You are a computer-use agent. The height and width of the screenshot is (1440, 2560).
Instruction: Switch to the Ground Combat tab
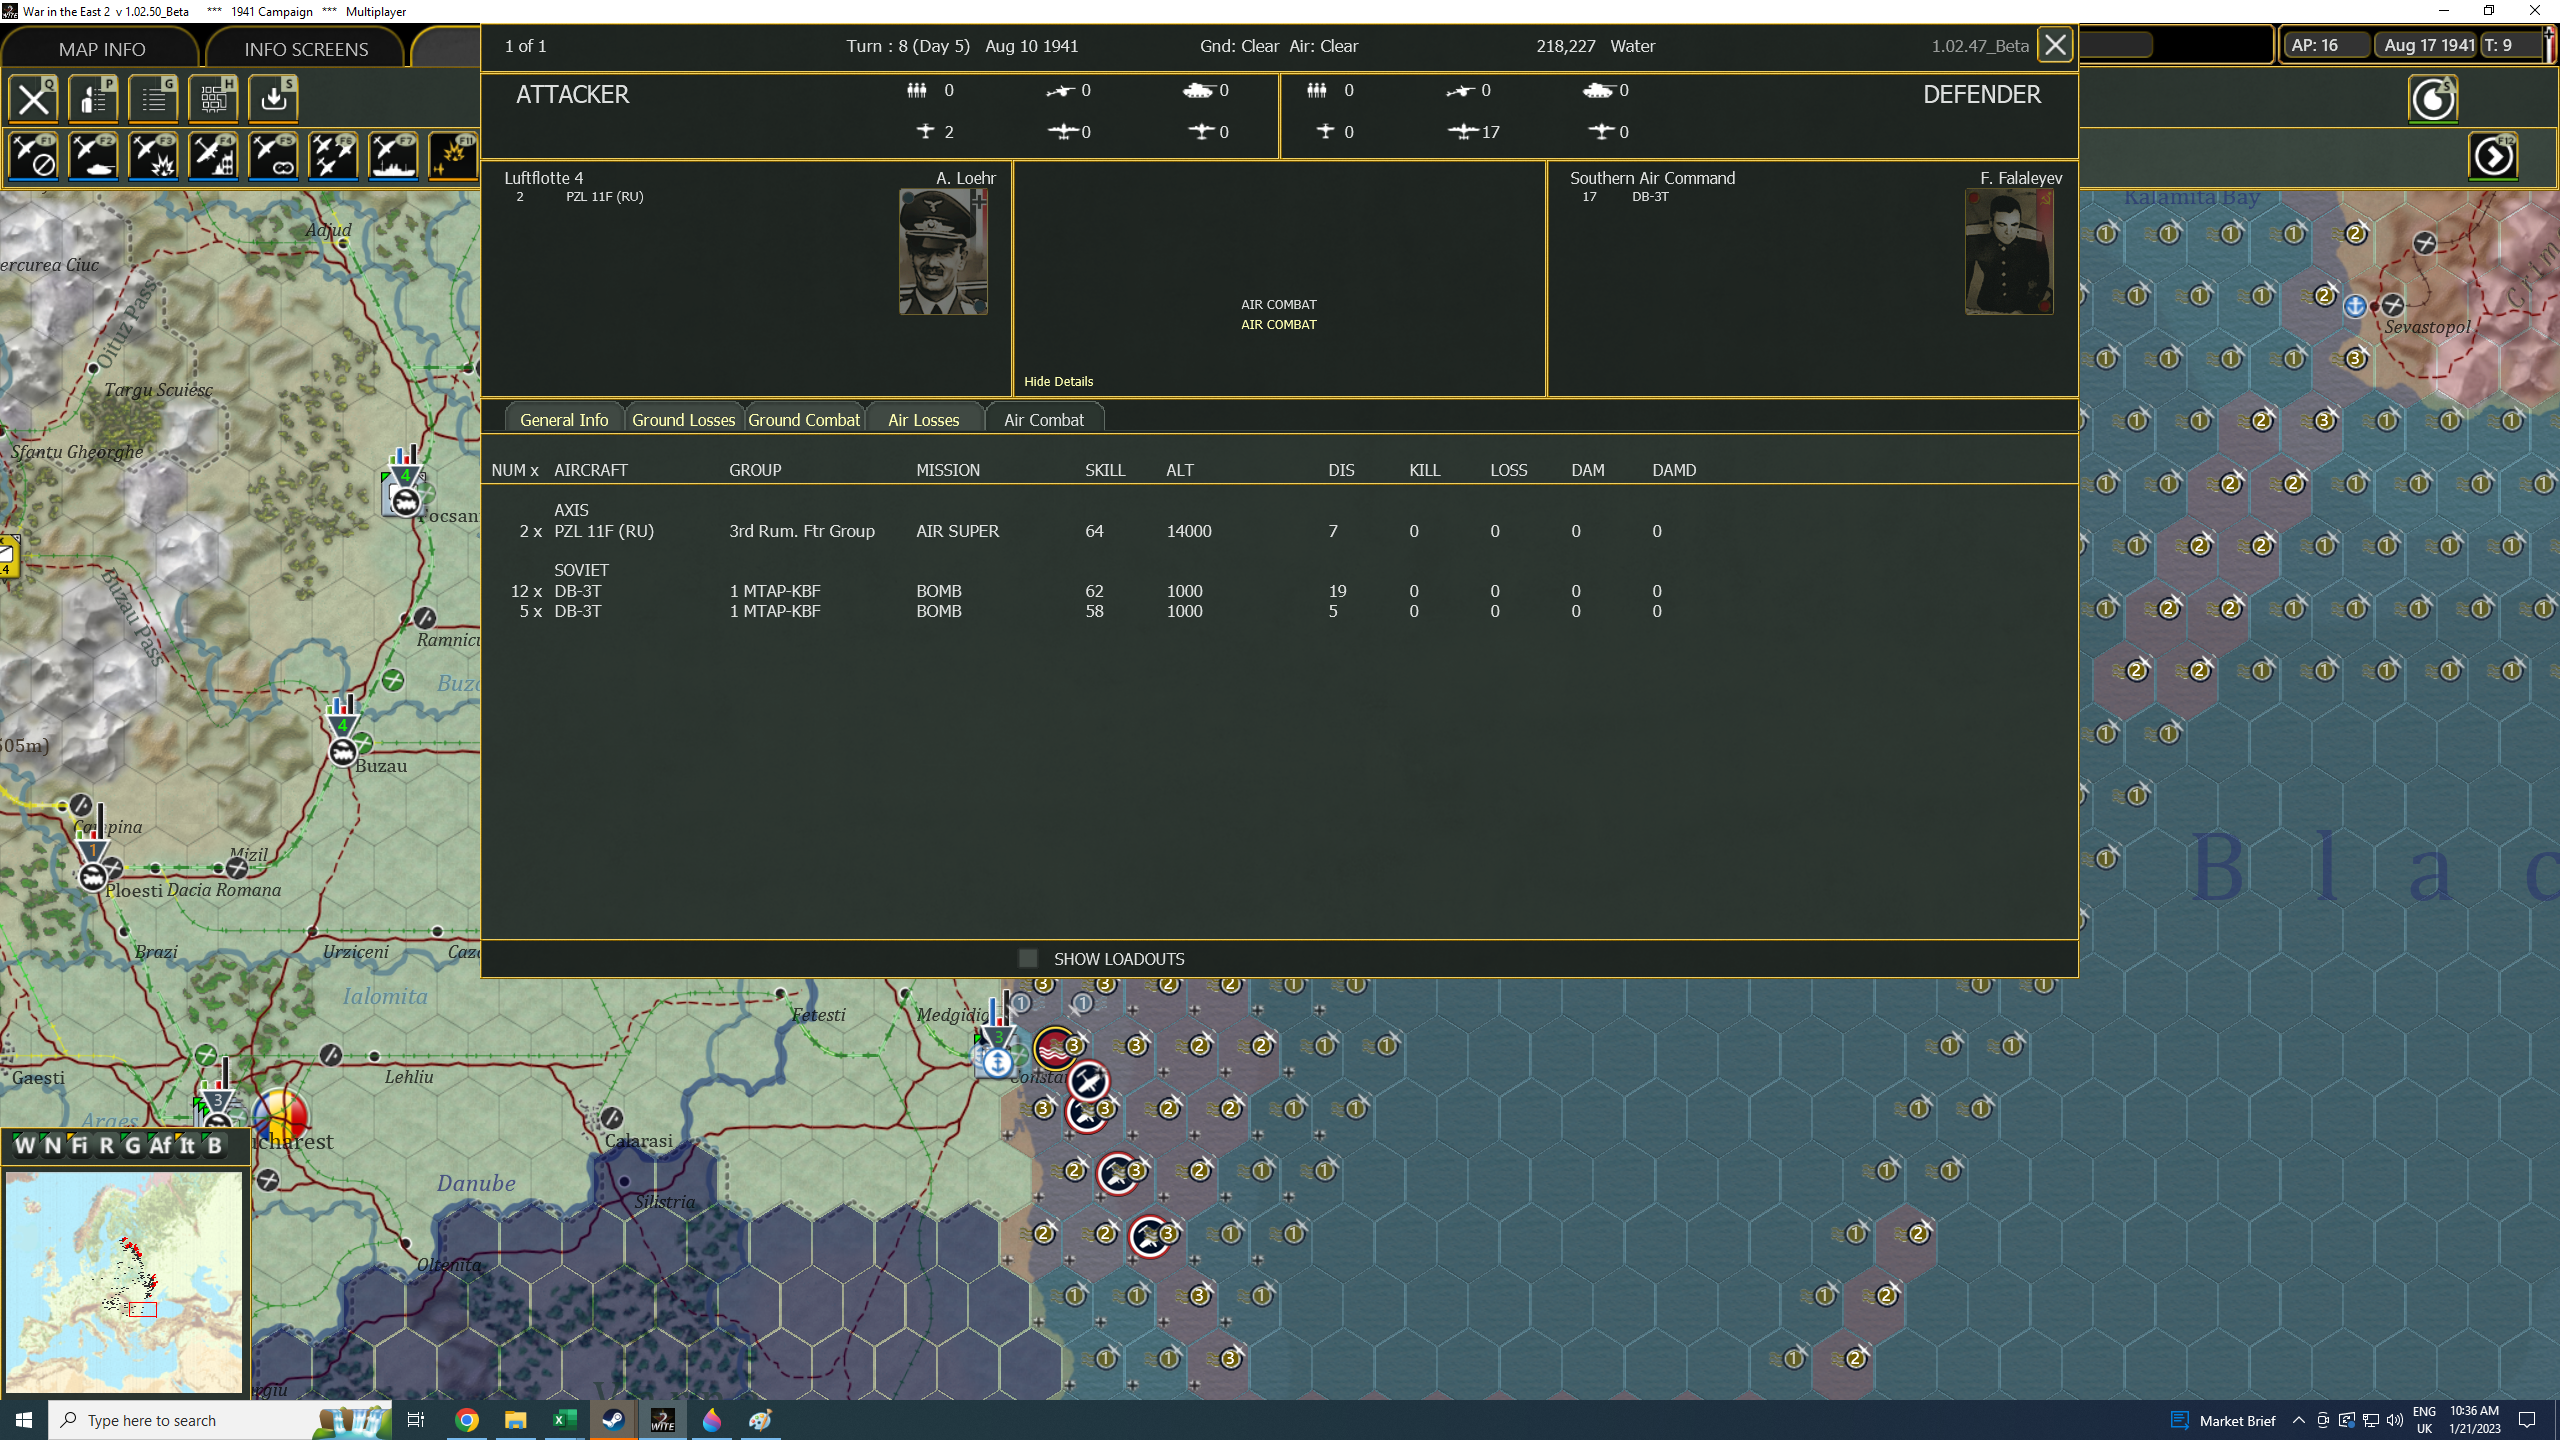(804, 420)
